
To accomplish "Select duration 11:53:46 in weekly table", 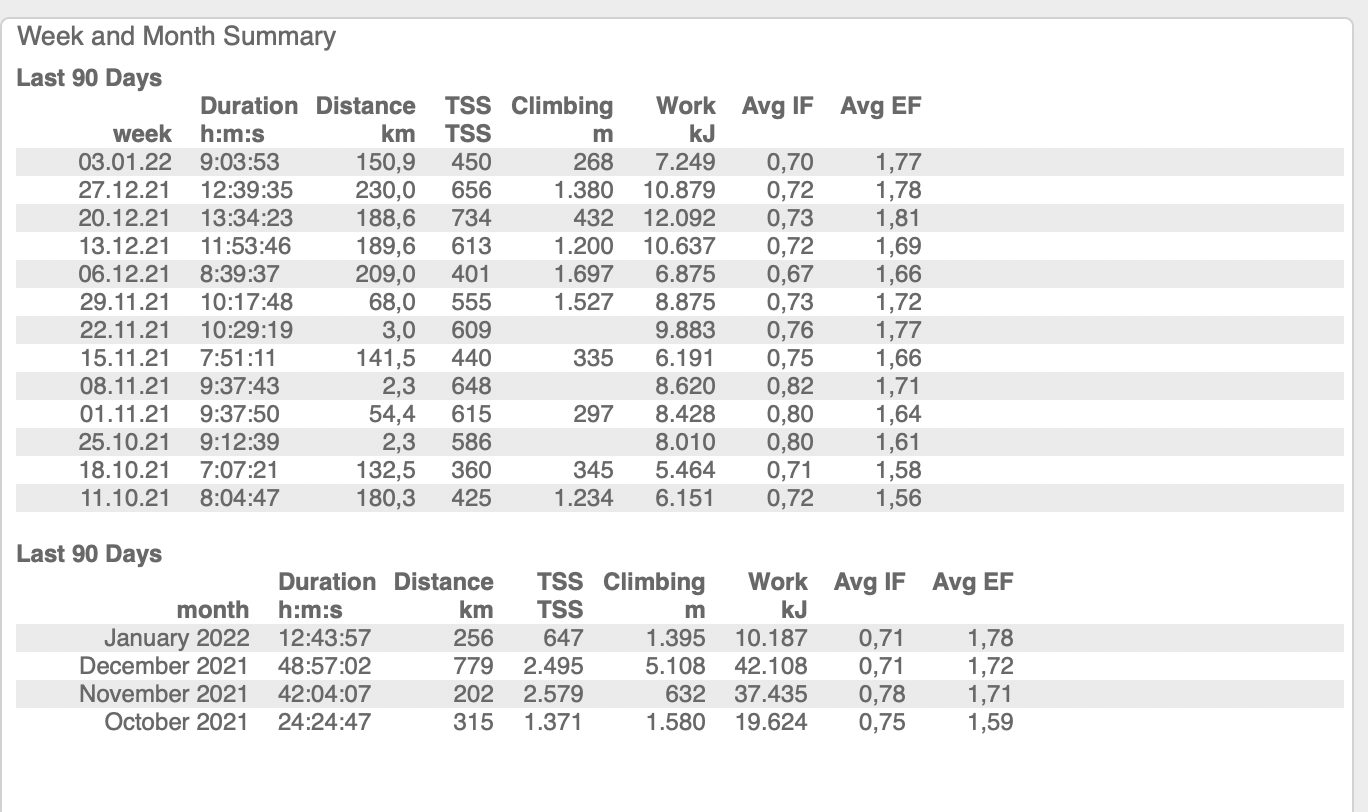I will [x=240, y=246].
